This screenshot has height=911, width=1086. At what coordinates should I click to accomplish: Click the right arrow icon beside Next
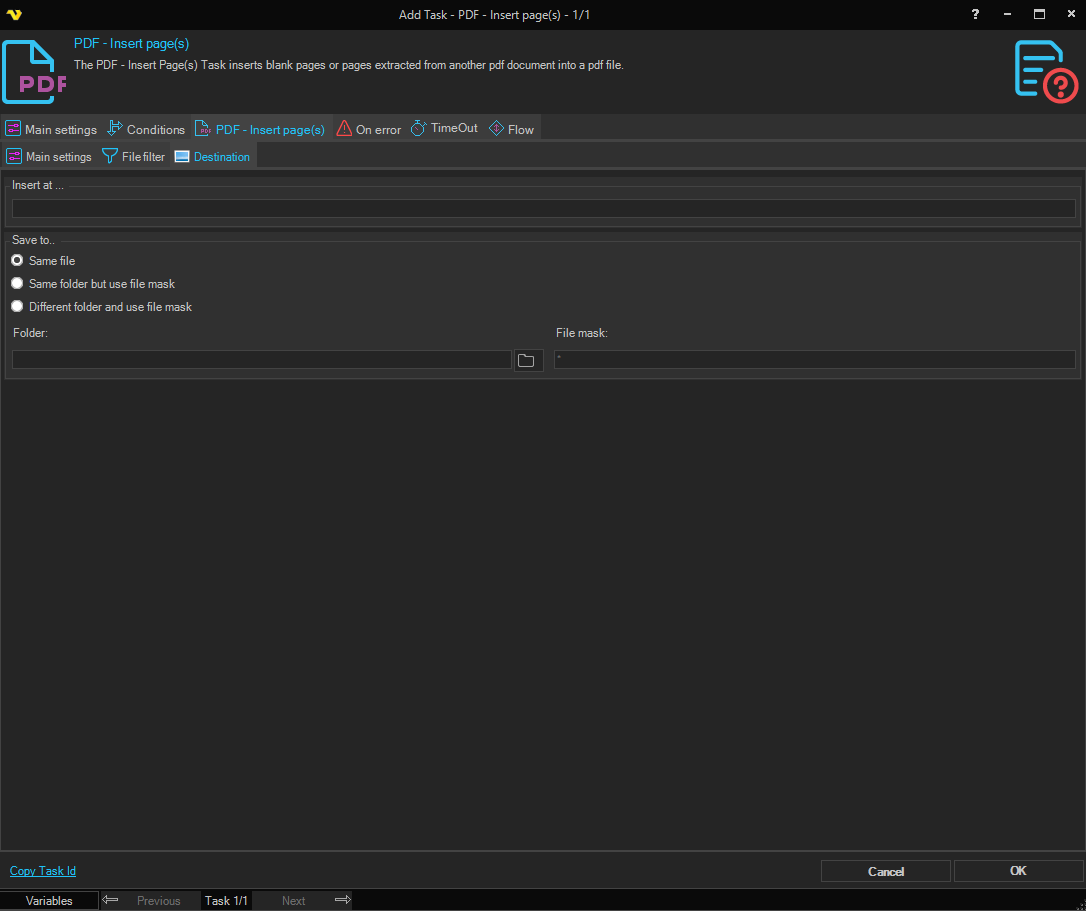click(x=342, y=900)
